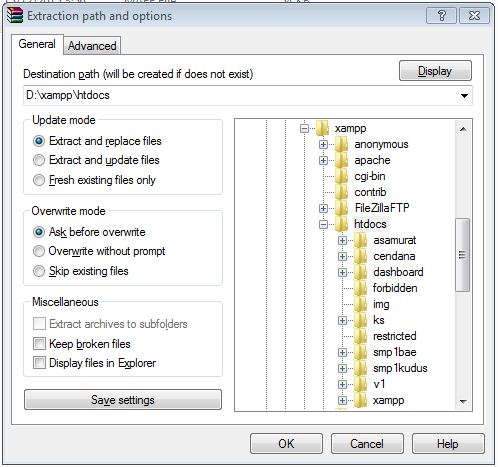Click the img folder icon
This screenshot has height=467, width=498.
[x=361, y=304]
